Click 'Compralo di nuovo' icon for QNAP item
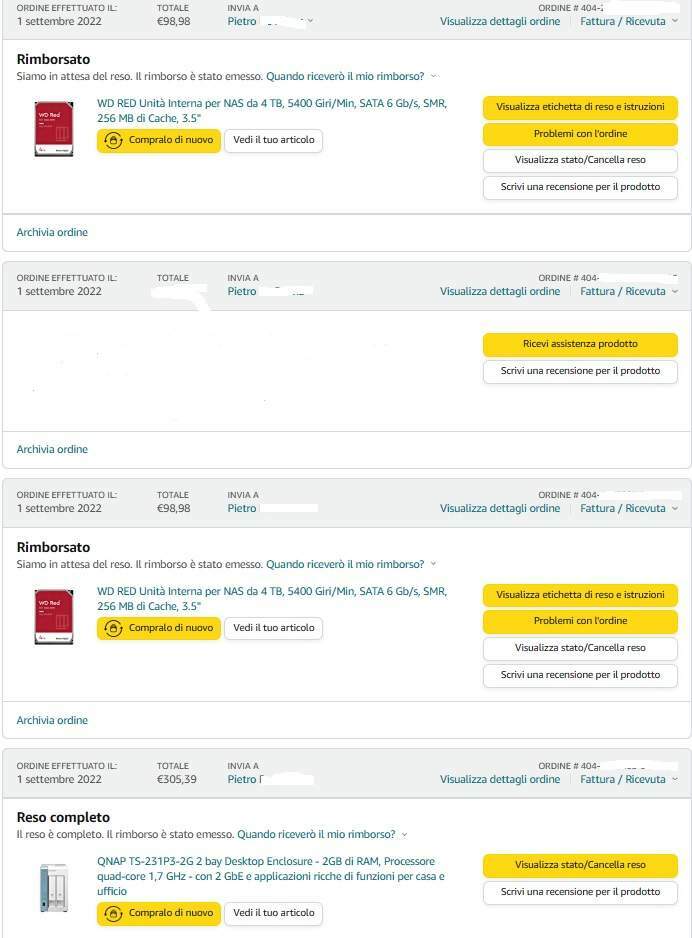The image size is (692, 938). [x=113, y=913]
